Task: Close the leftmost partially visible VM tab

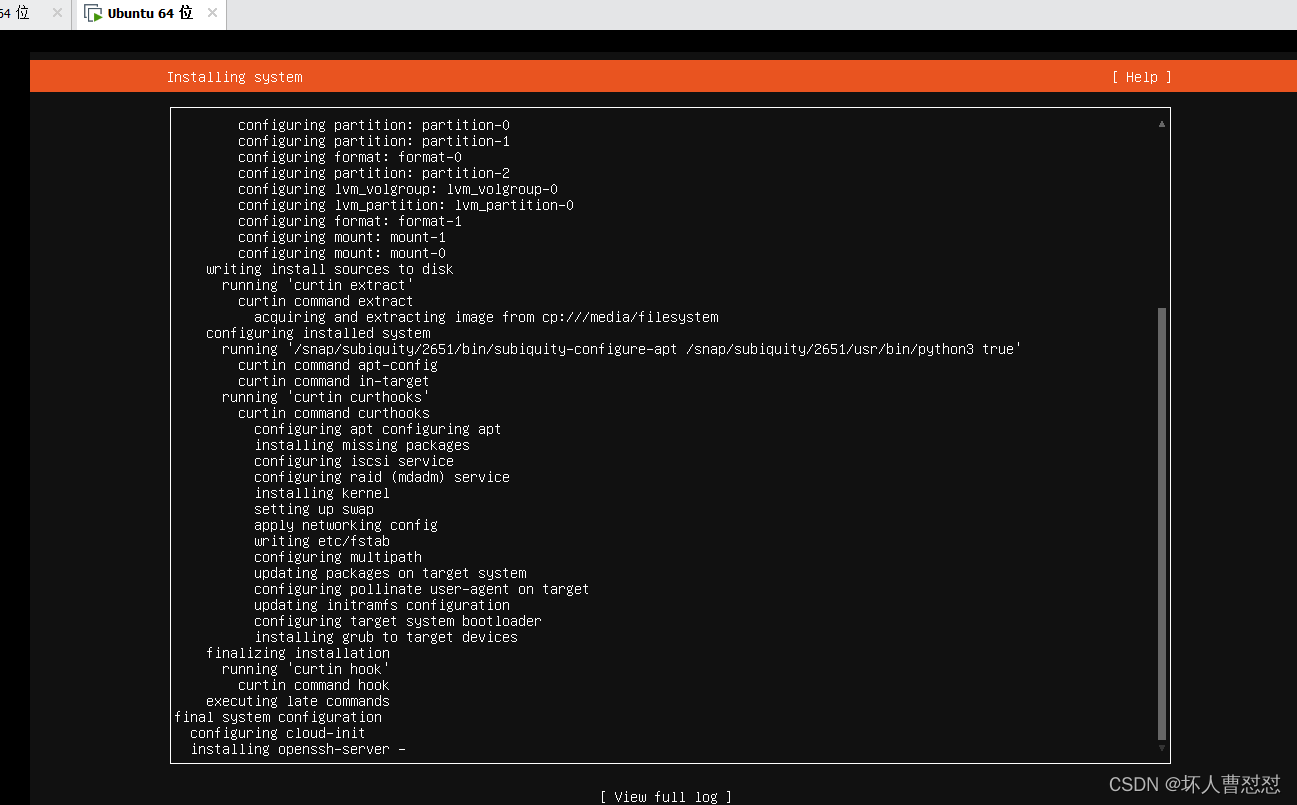Action: [x=56, y=14]
